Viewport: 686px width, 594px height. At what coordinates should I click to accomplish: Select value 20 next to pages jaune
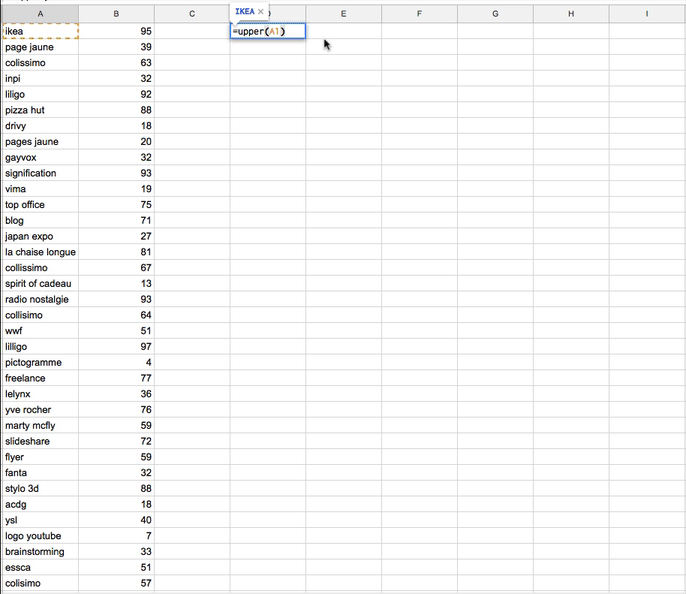point(116,141)
